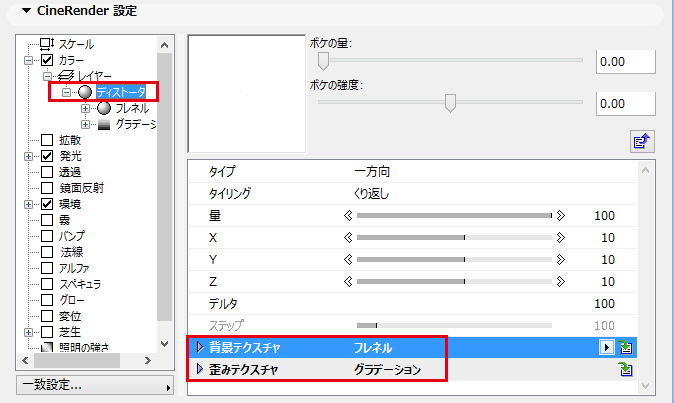Click the フレネル sphere icon

point(104,108)
